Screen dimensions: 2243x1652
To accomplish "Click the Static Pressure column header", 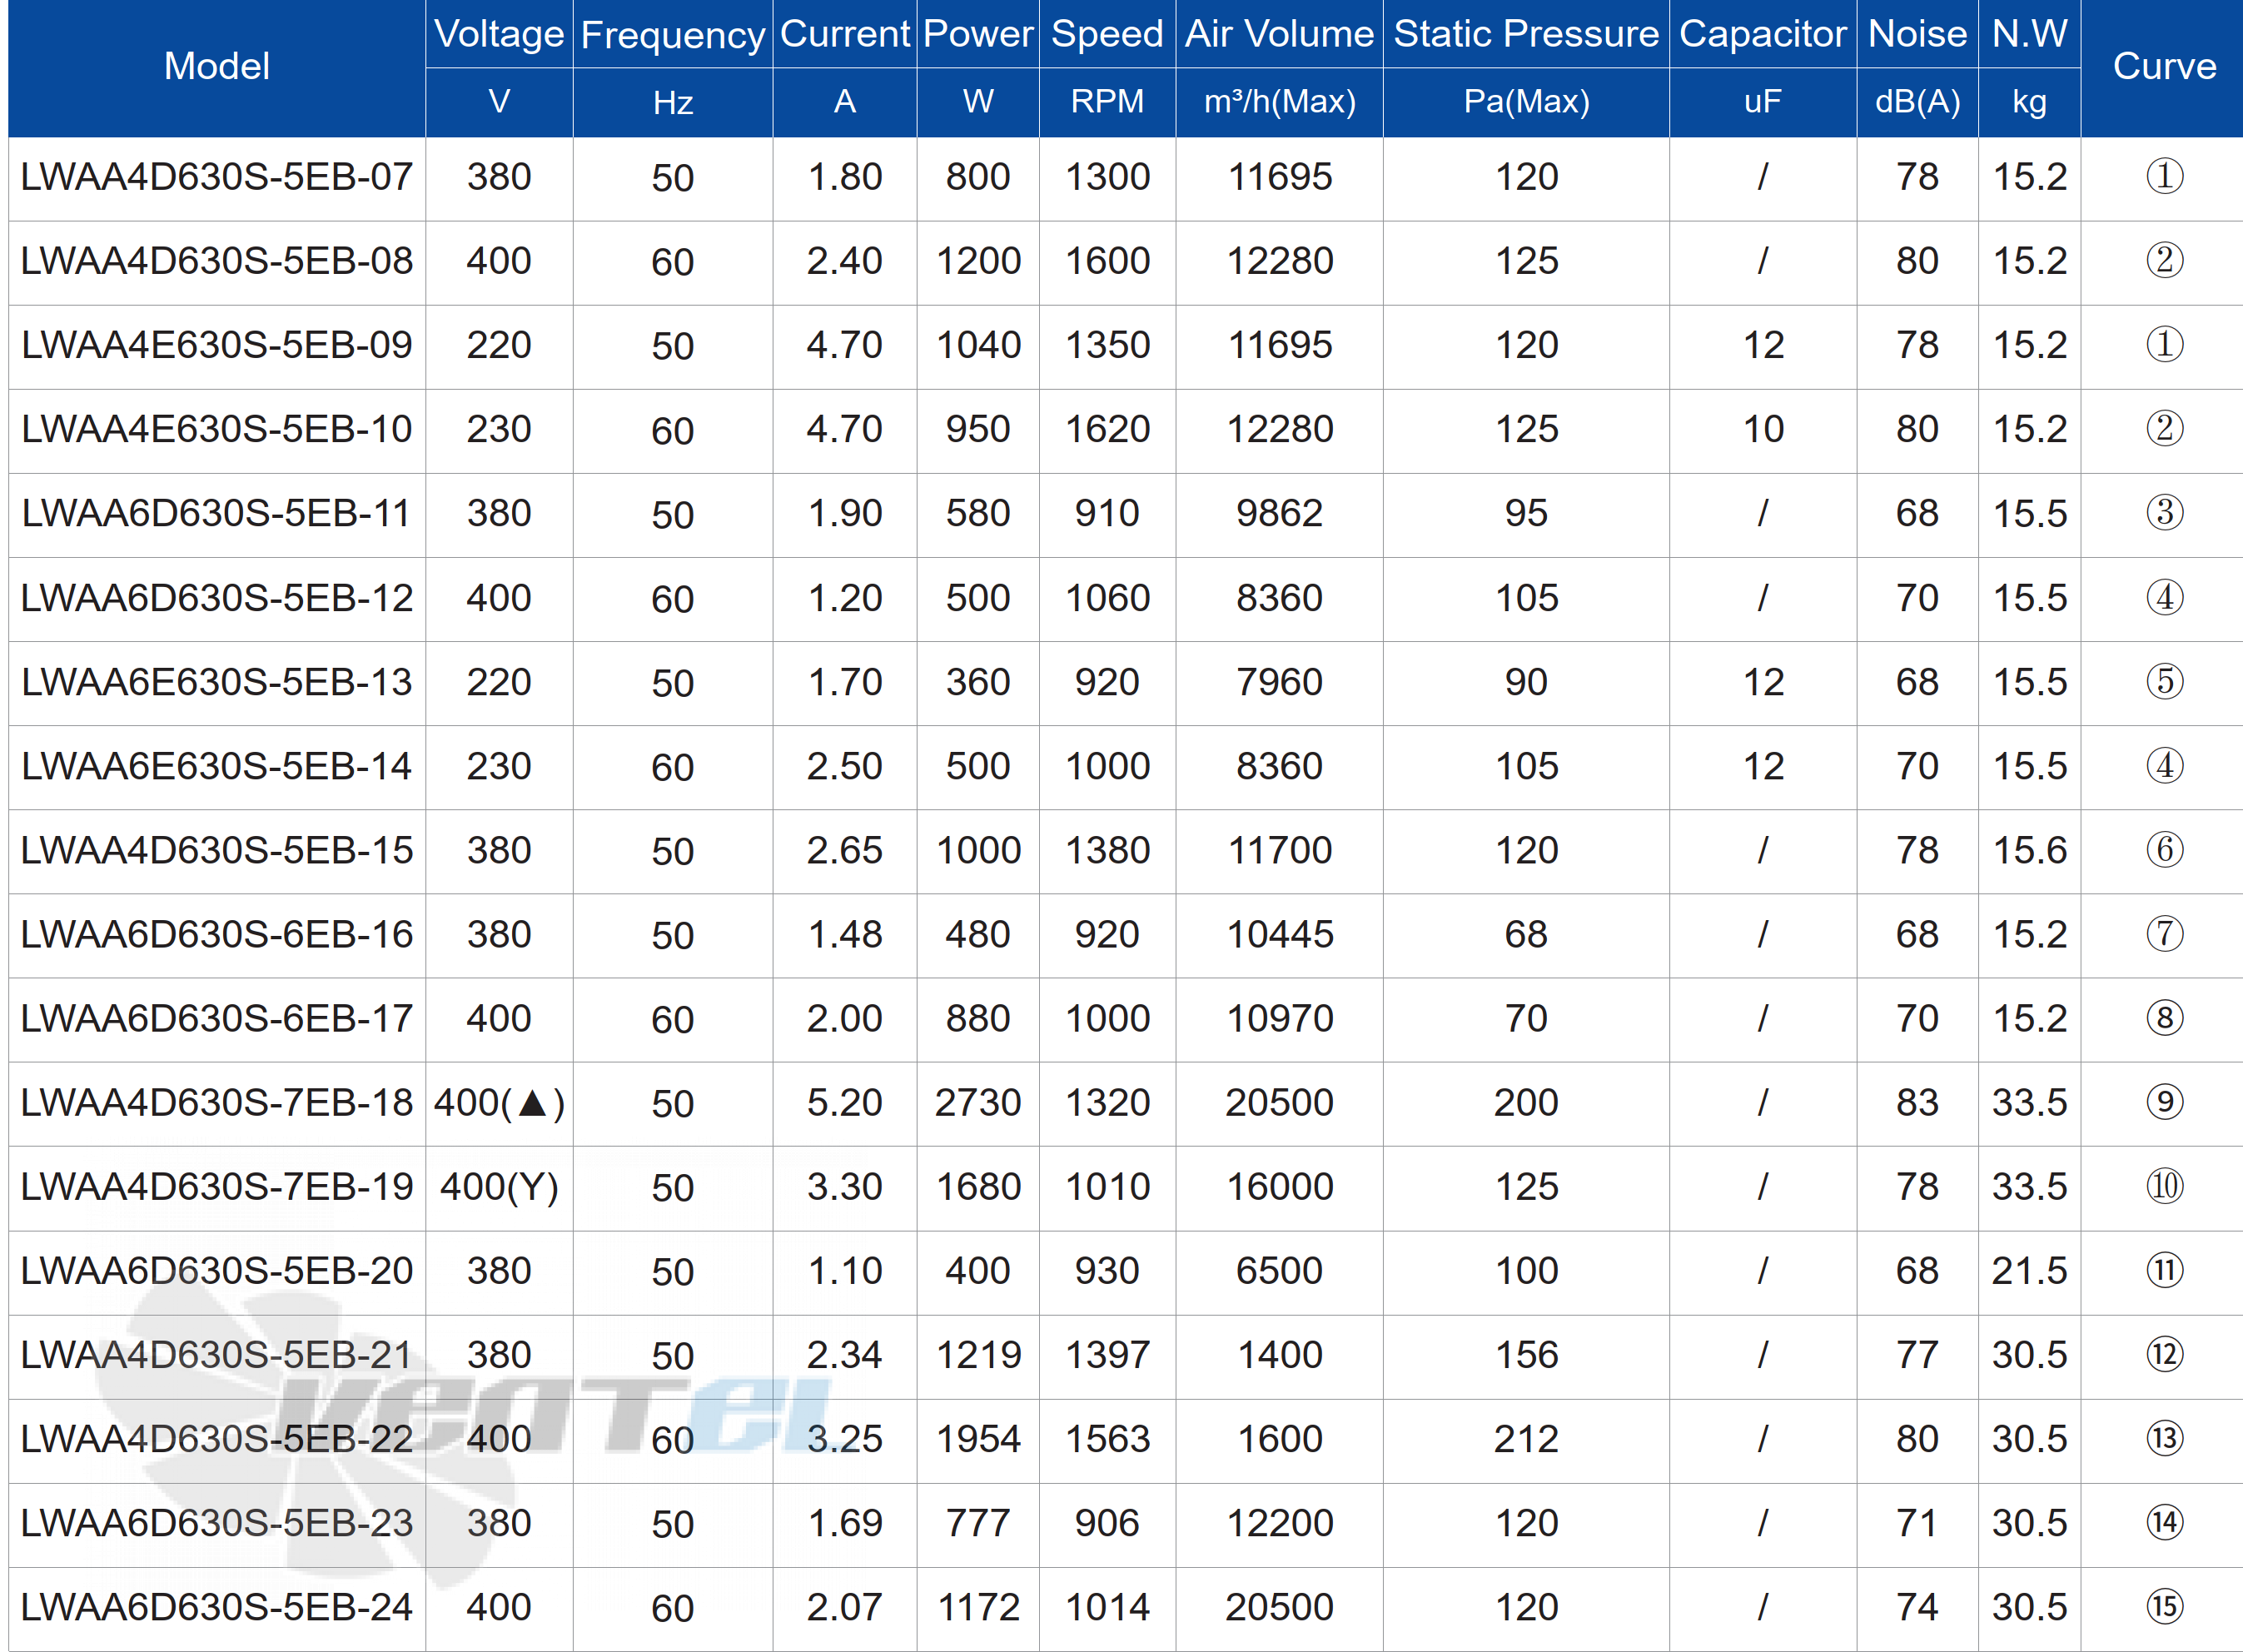I will tap(1527, 34).
